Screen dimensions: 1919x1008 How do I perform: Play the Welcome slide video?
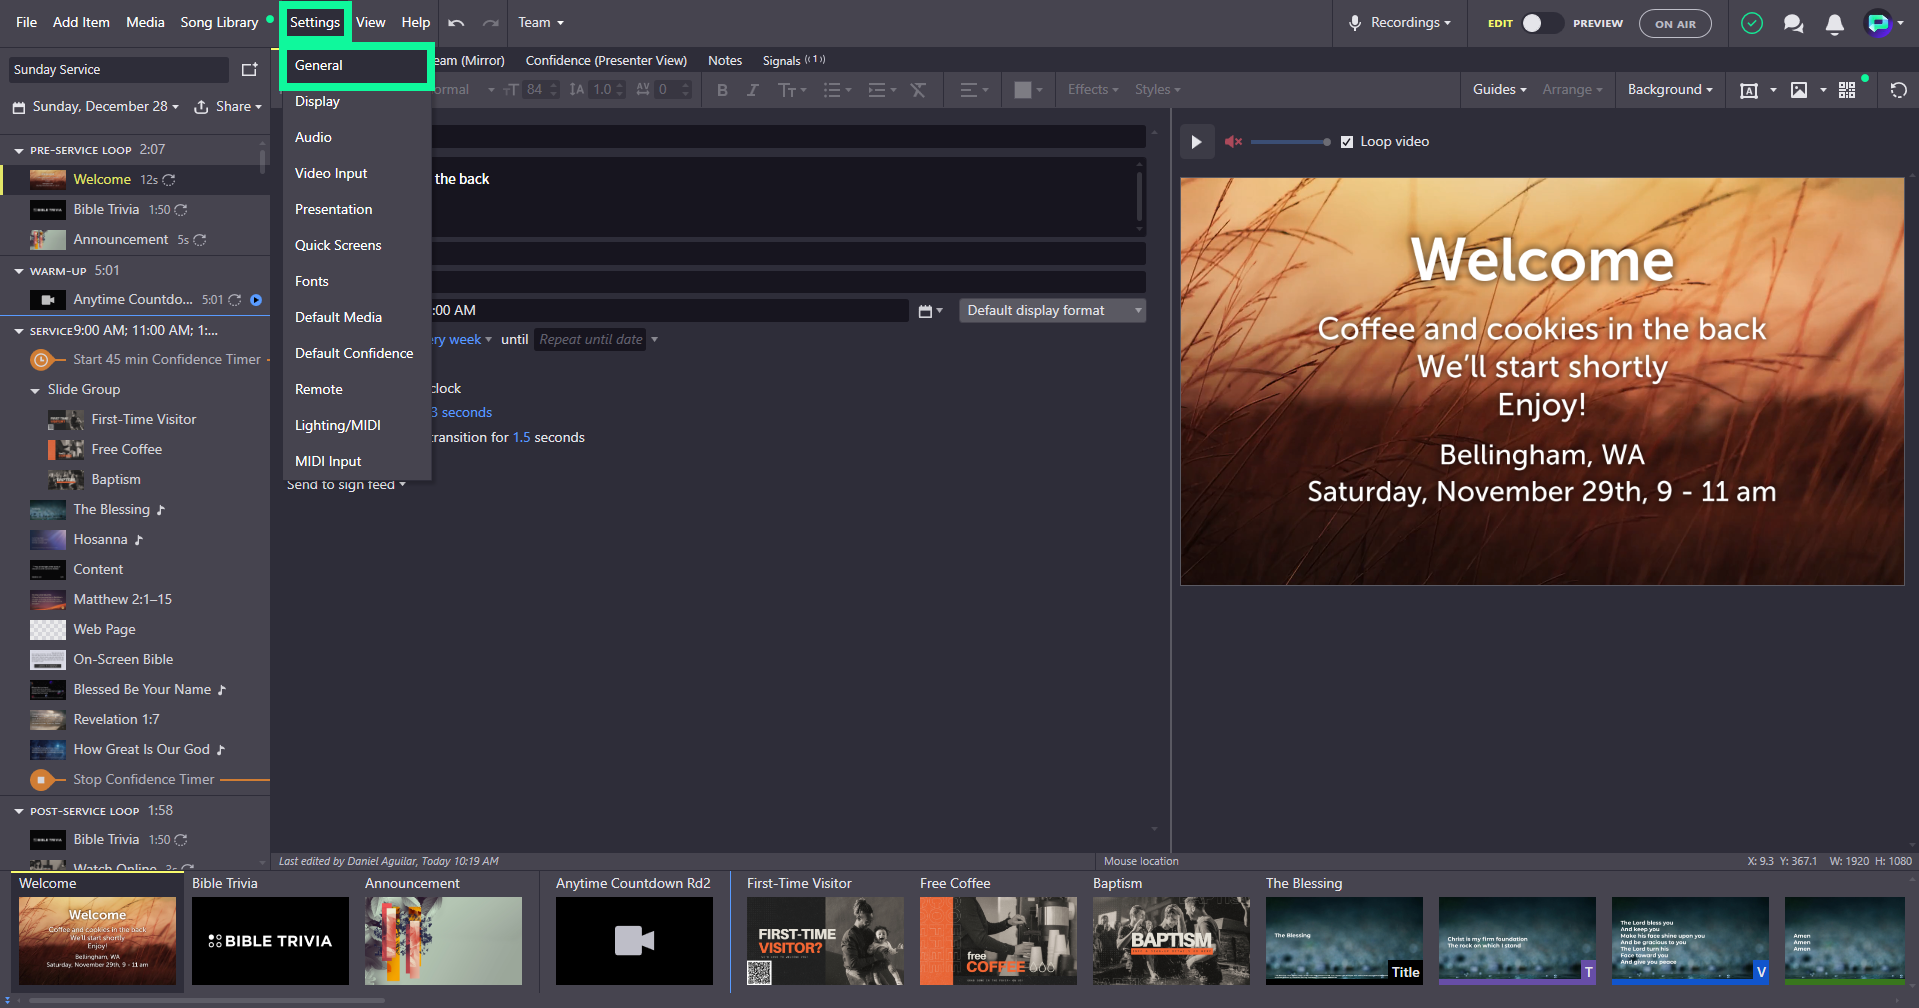1196,142
